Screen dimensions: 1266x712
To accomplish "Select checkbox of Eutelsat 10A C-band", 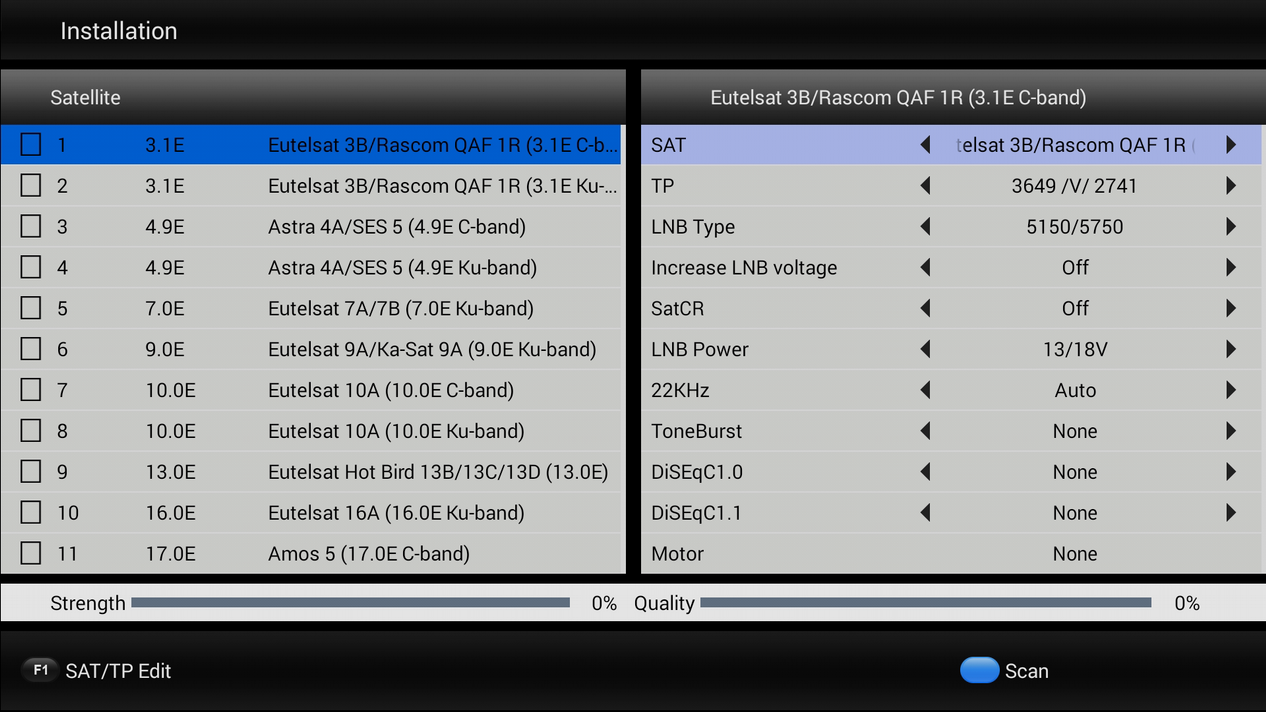I will pos(31,390).
